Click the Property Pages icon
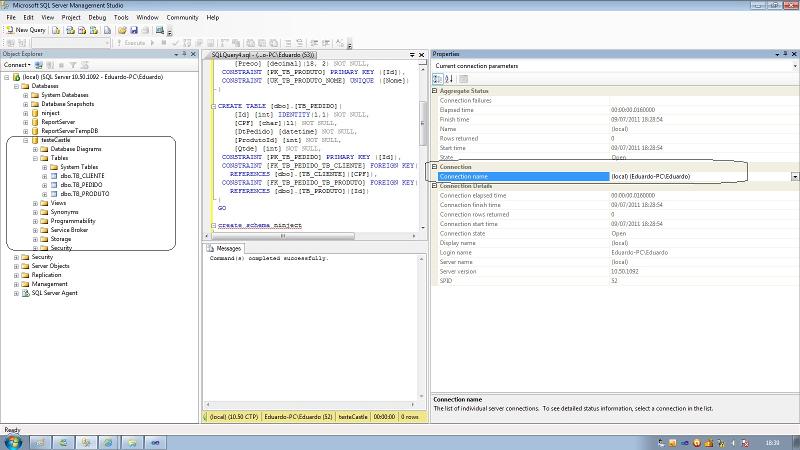 [x=463, y=79]
